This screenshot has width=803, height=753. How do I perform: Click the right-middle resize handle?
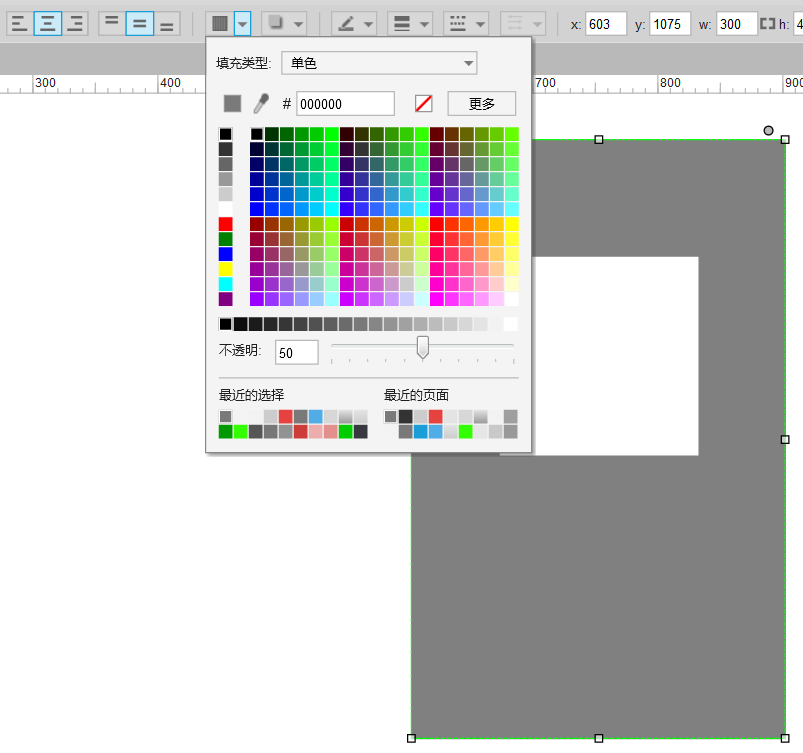[x=785, y=440]
